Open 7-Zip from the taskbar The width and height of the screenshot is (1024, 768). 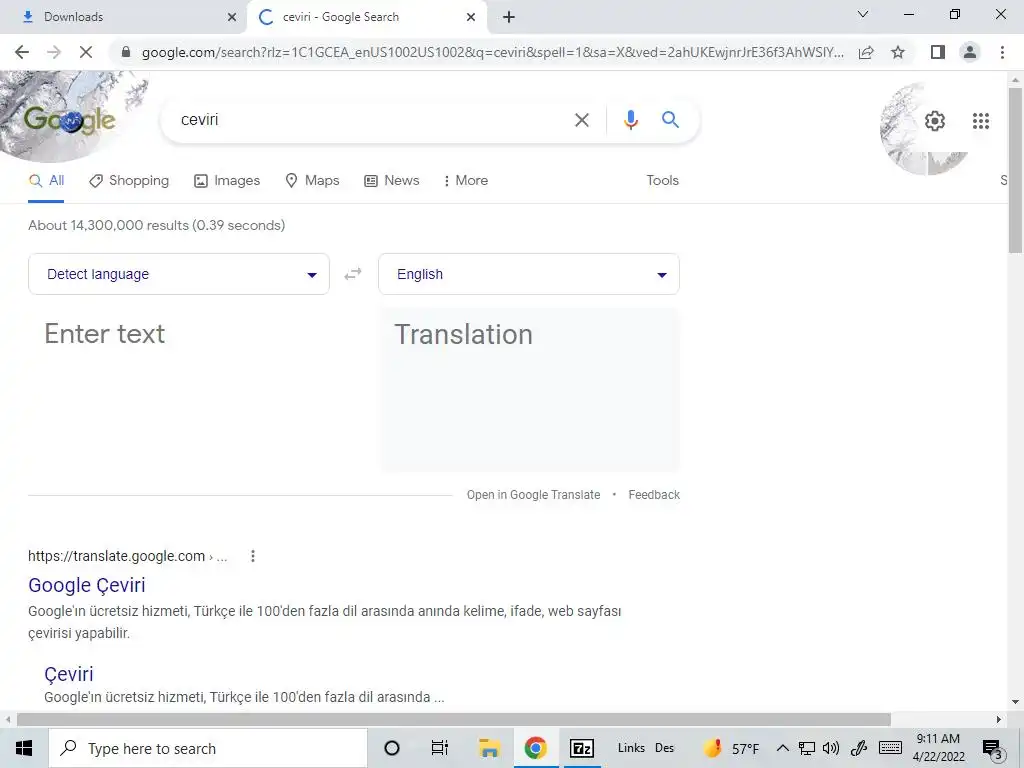tap(582, 748)
